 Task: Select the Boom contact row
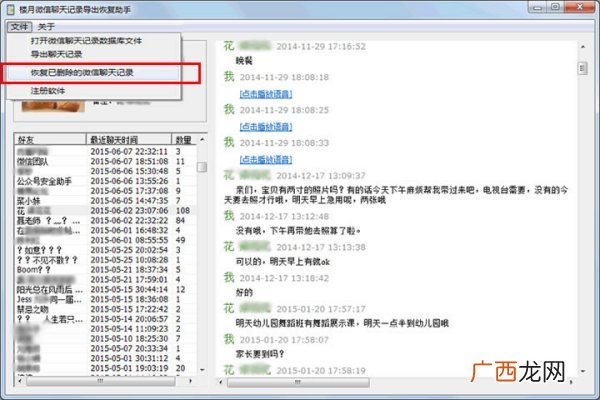tap(106, 270)
